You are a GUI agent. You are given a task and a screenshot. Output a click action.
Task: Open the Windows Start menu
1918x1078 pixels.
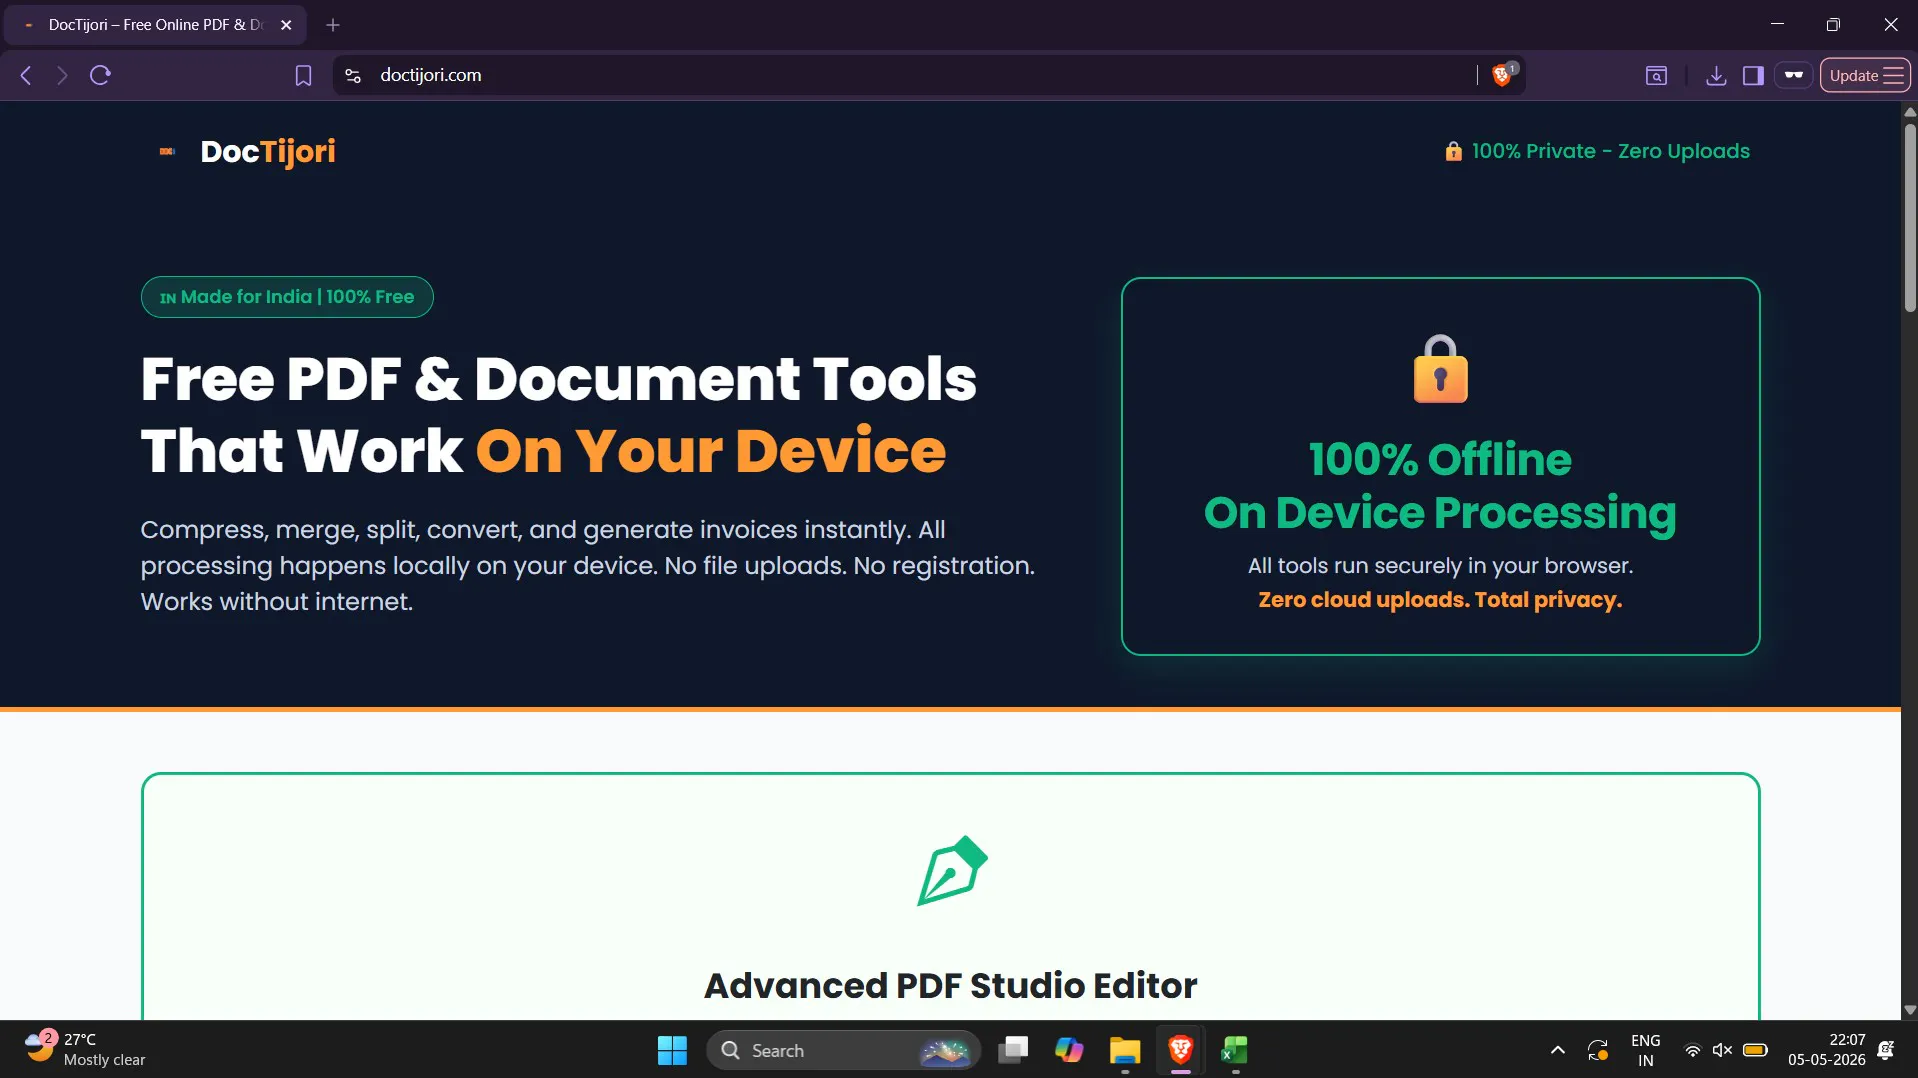click(672, 1050)
